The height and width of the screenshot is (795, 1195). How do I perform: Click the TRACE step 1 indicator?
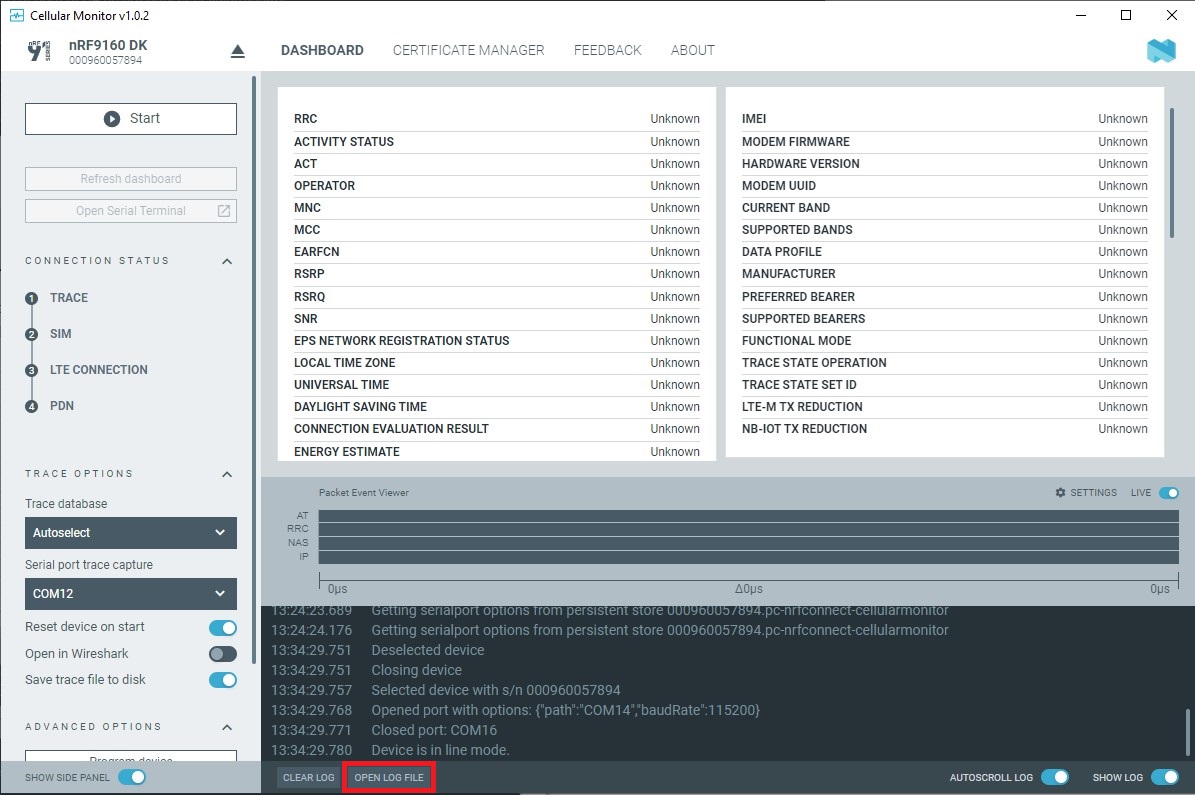pyautogui.click(x=31, y=298)
